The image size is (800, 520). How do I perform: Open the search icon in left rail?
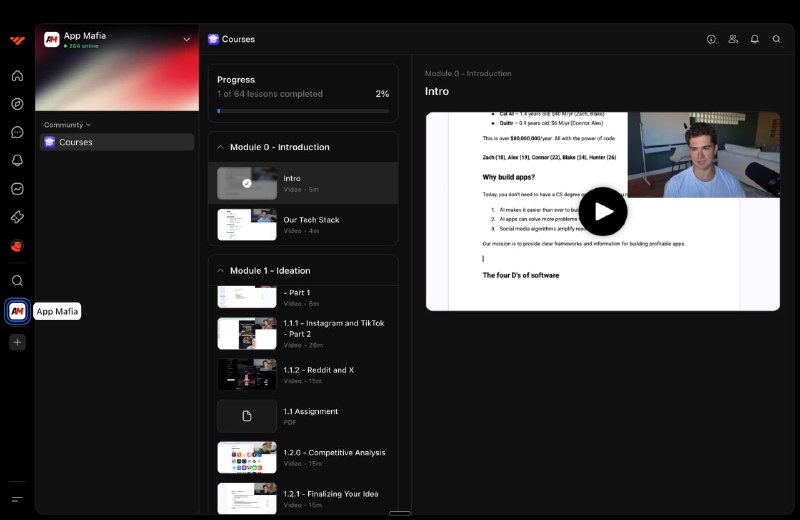pos(17,281)
